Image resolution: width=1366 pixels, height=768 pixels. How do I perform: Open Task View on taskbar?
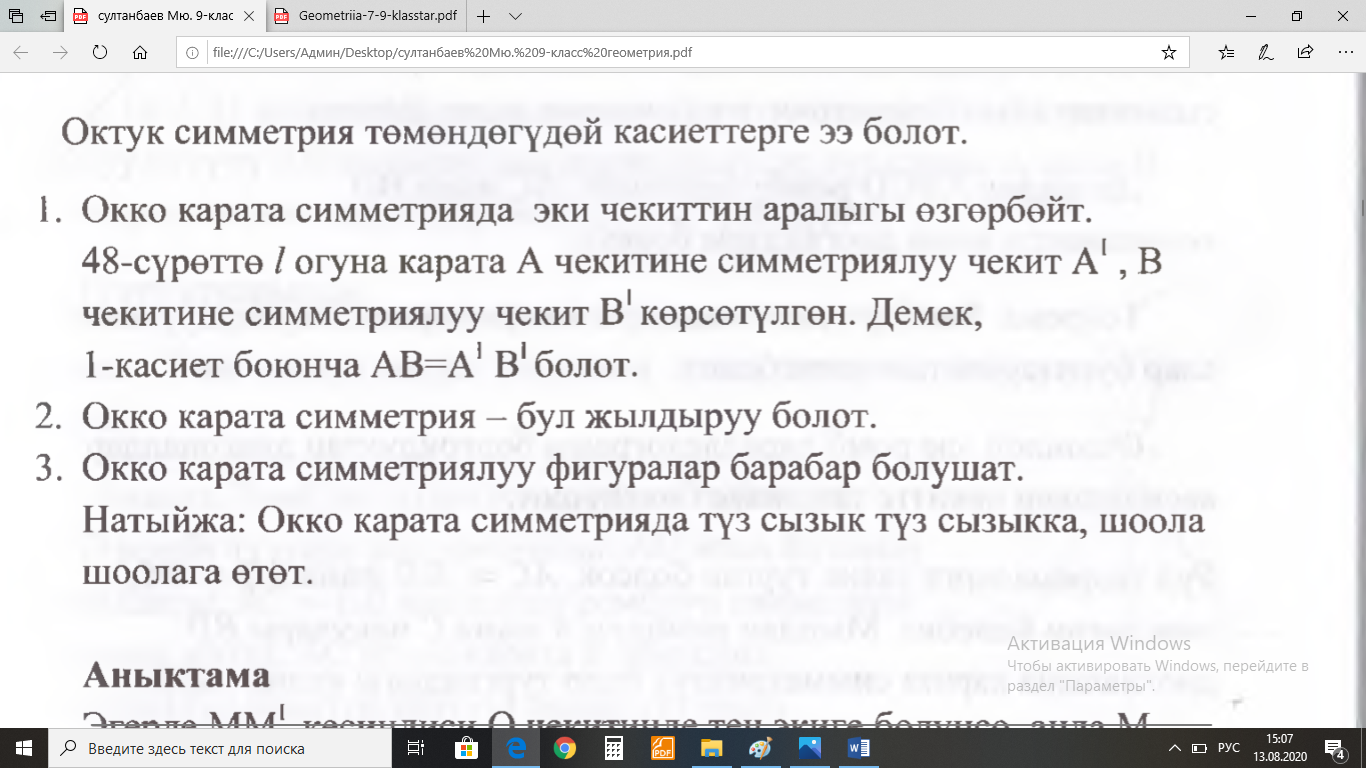click(x=418, y=748)
